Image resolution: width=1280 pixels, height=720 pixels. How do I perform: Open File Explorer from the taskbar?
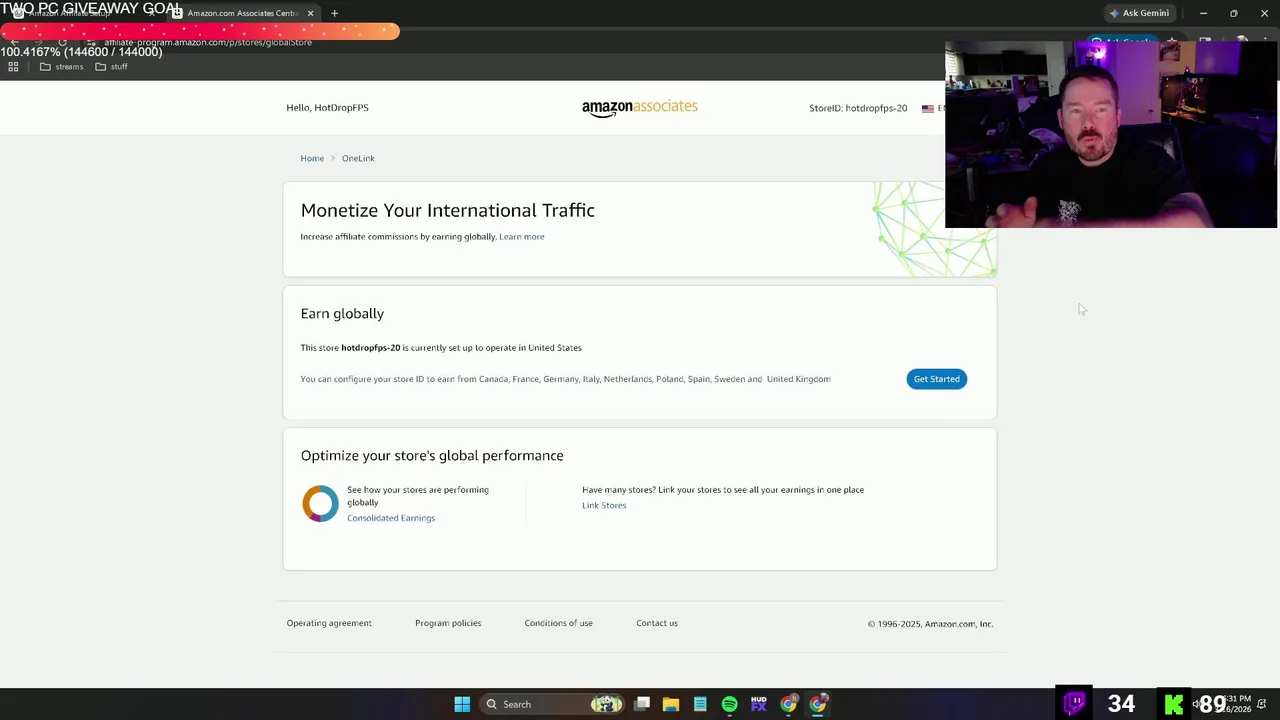coord(671,704)
